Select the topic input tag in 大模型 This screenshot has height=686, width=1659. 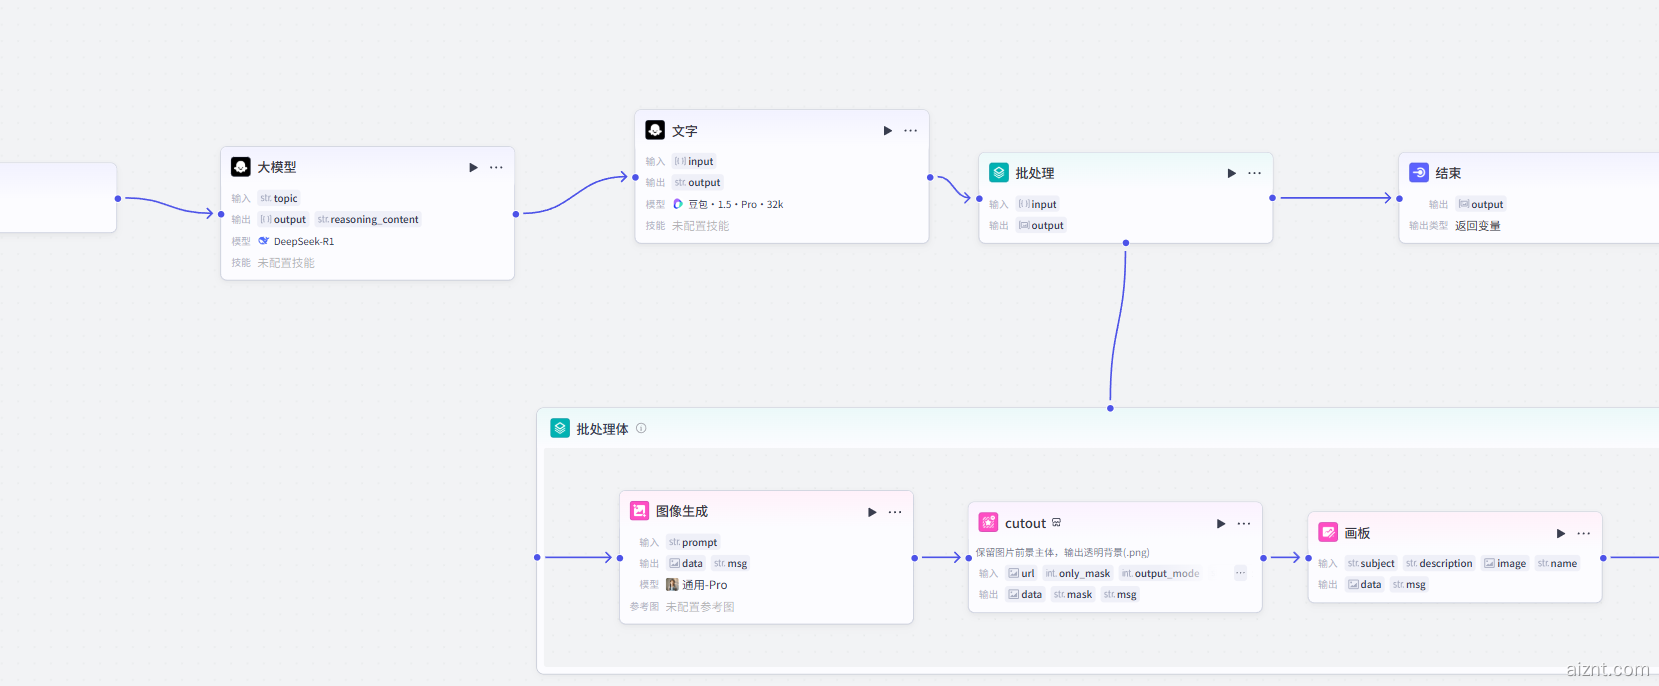pyautogui.click(x=279, y=198)
